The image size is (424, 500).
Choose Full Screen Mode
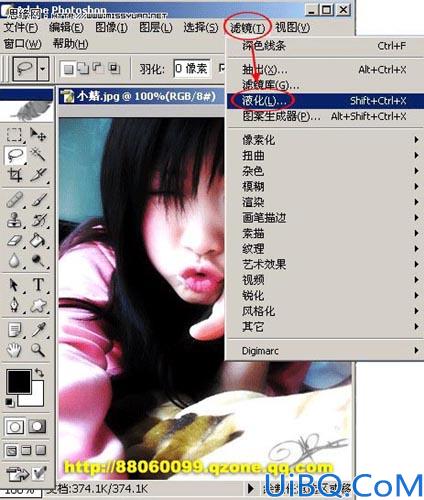pos(41,451)
